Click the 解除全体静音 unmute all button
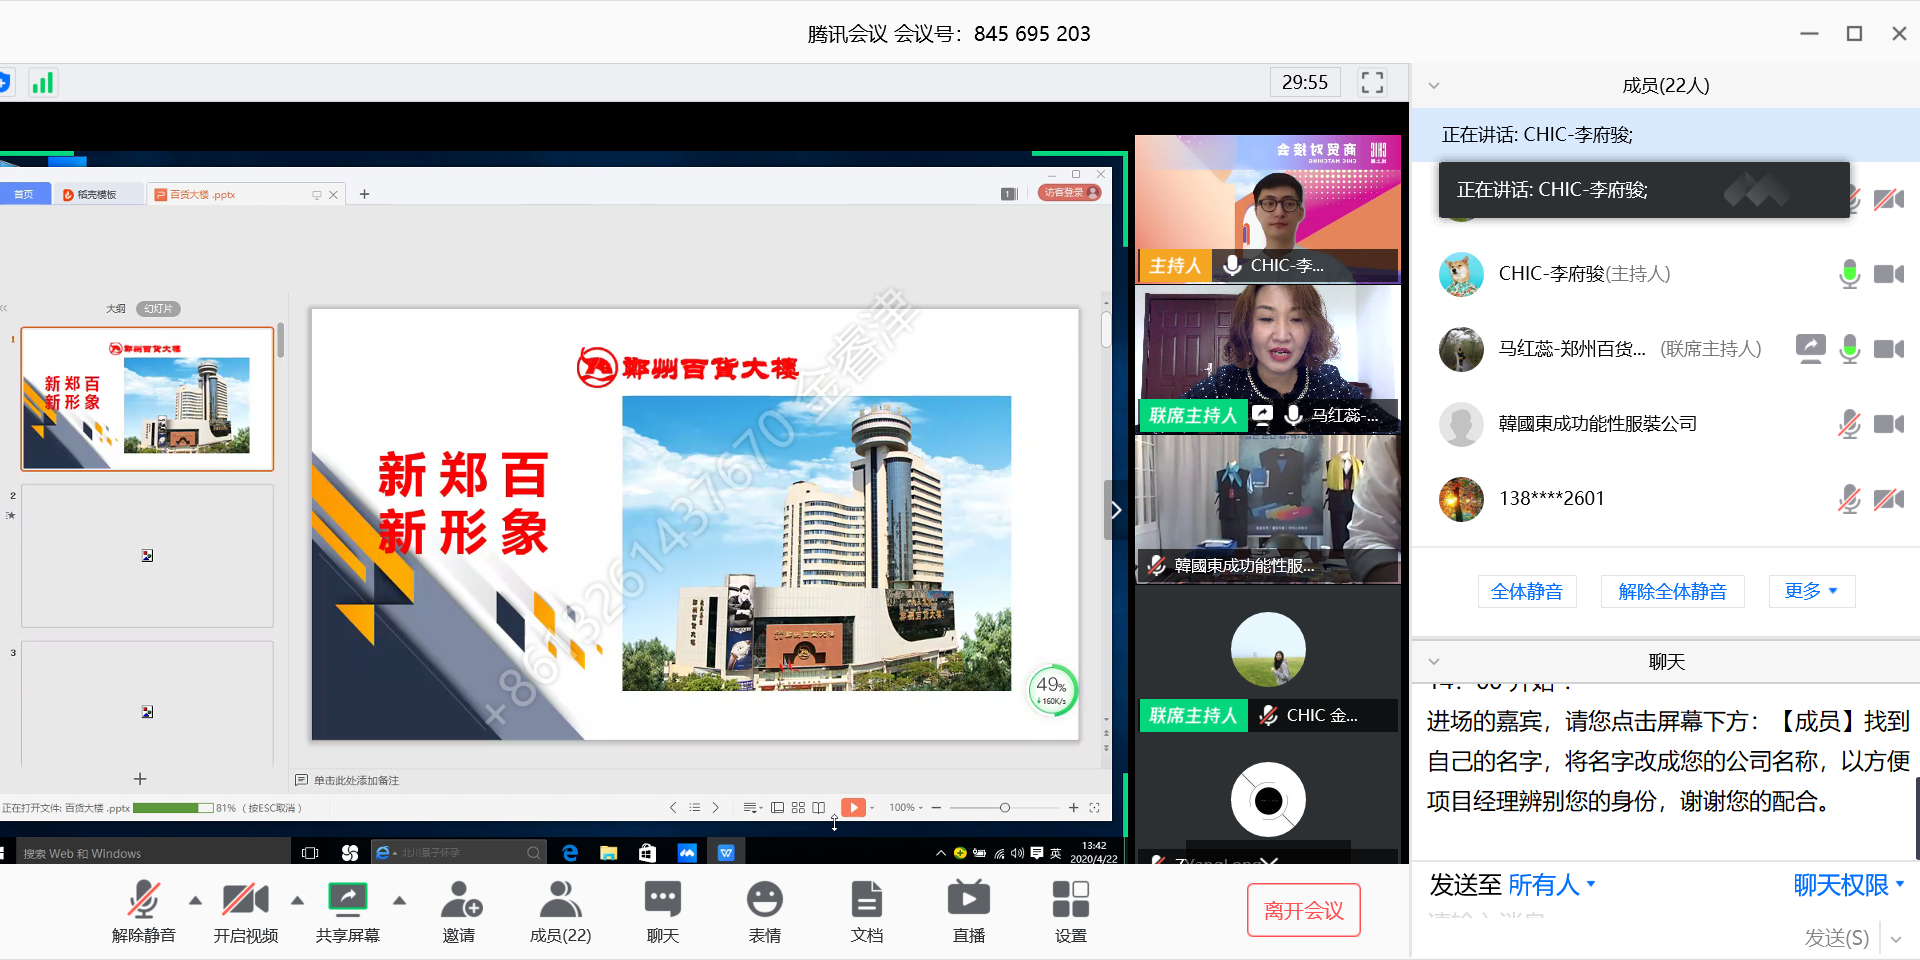 coord(1672,591)
